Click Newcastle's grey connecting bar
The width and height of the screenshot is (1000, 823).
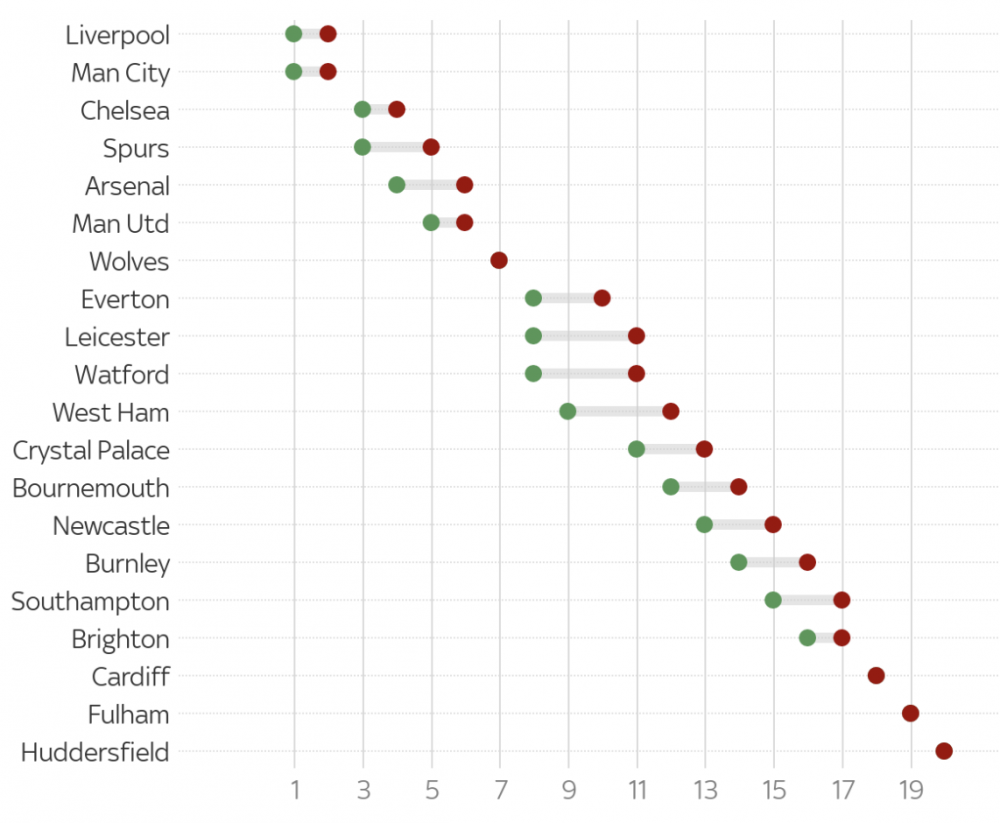click(x=738, y=525)
